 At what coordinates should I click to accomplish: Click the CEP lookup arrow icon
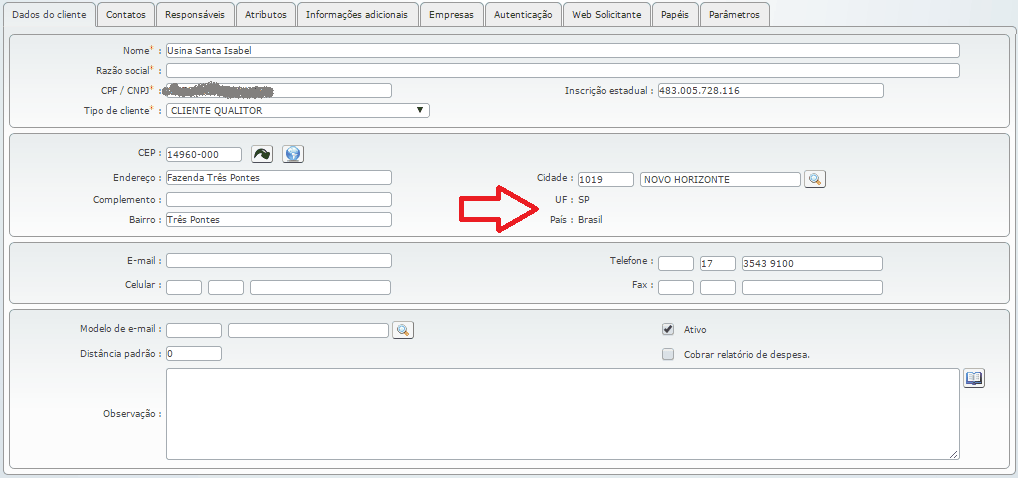261,154
